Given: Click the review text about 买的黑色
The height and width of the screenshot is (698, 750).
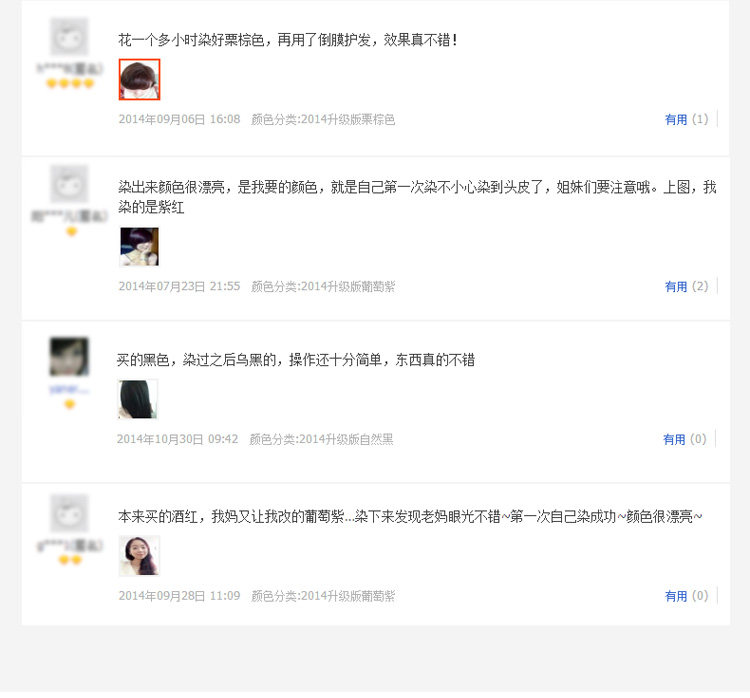Looking at the screenshot, I should tap(296, 359).
